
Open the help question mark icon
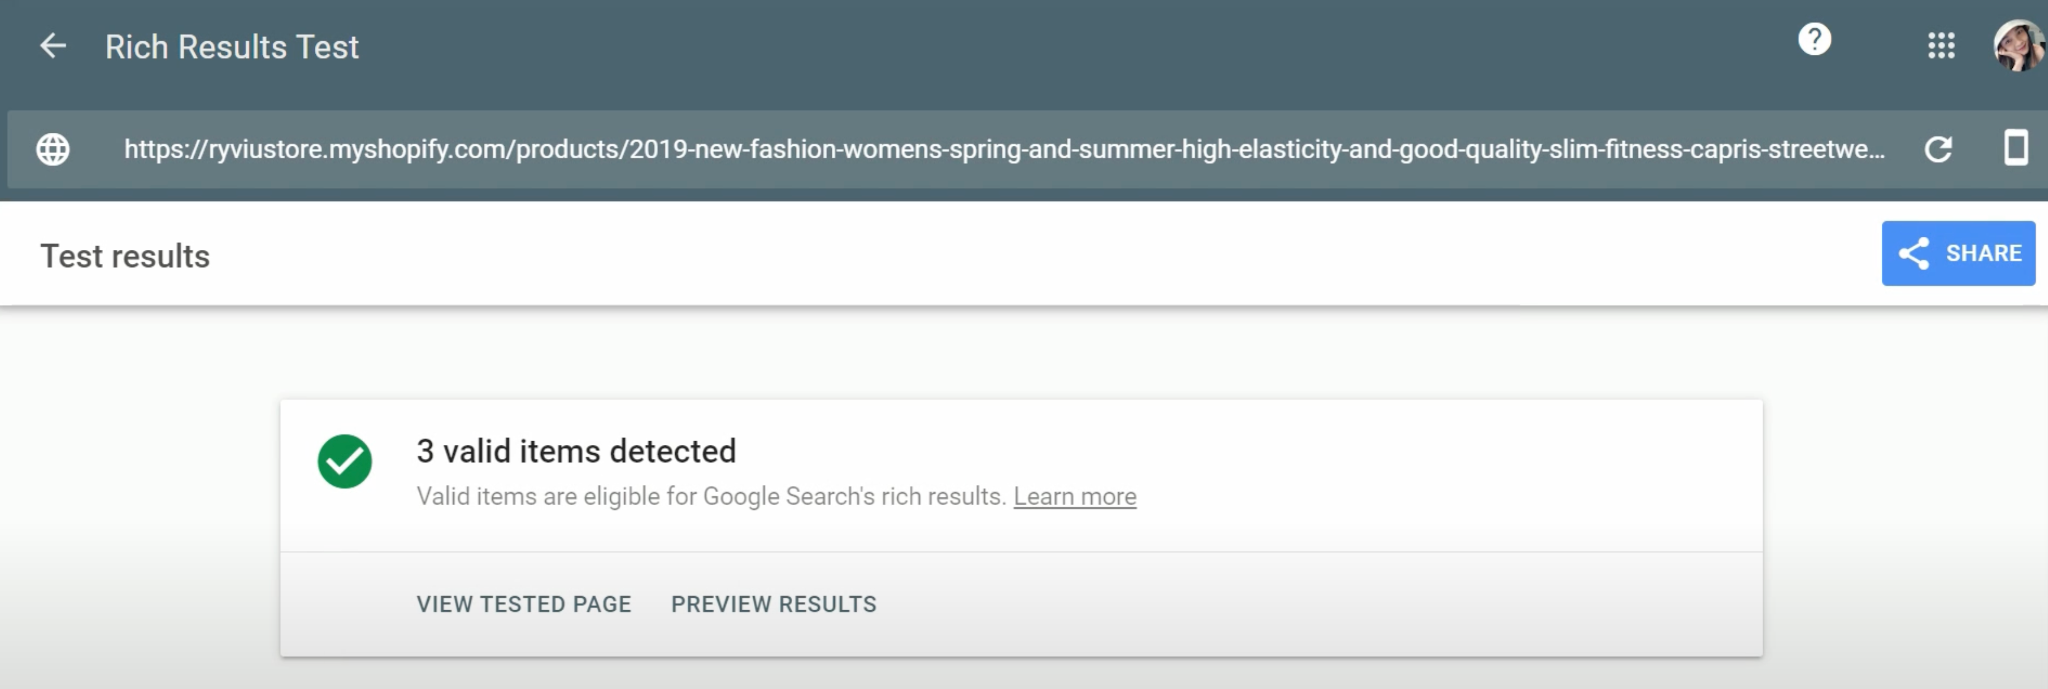point(1814,40)
